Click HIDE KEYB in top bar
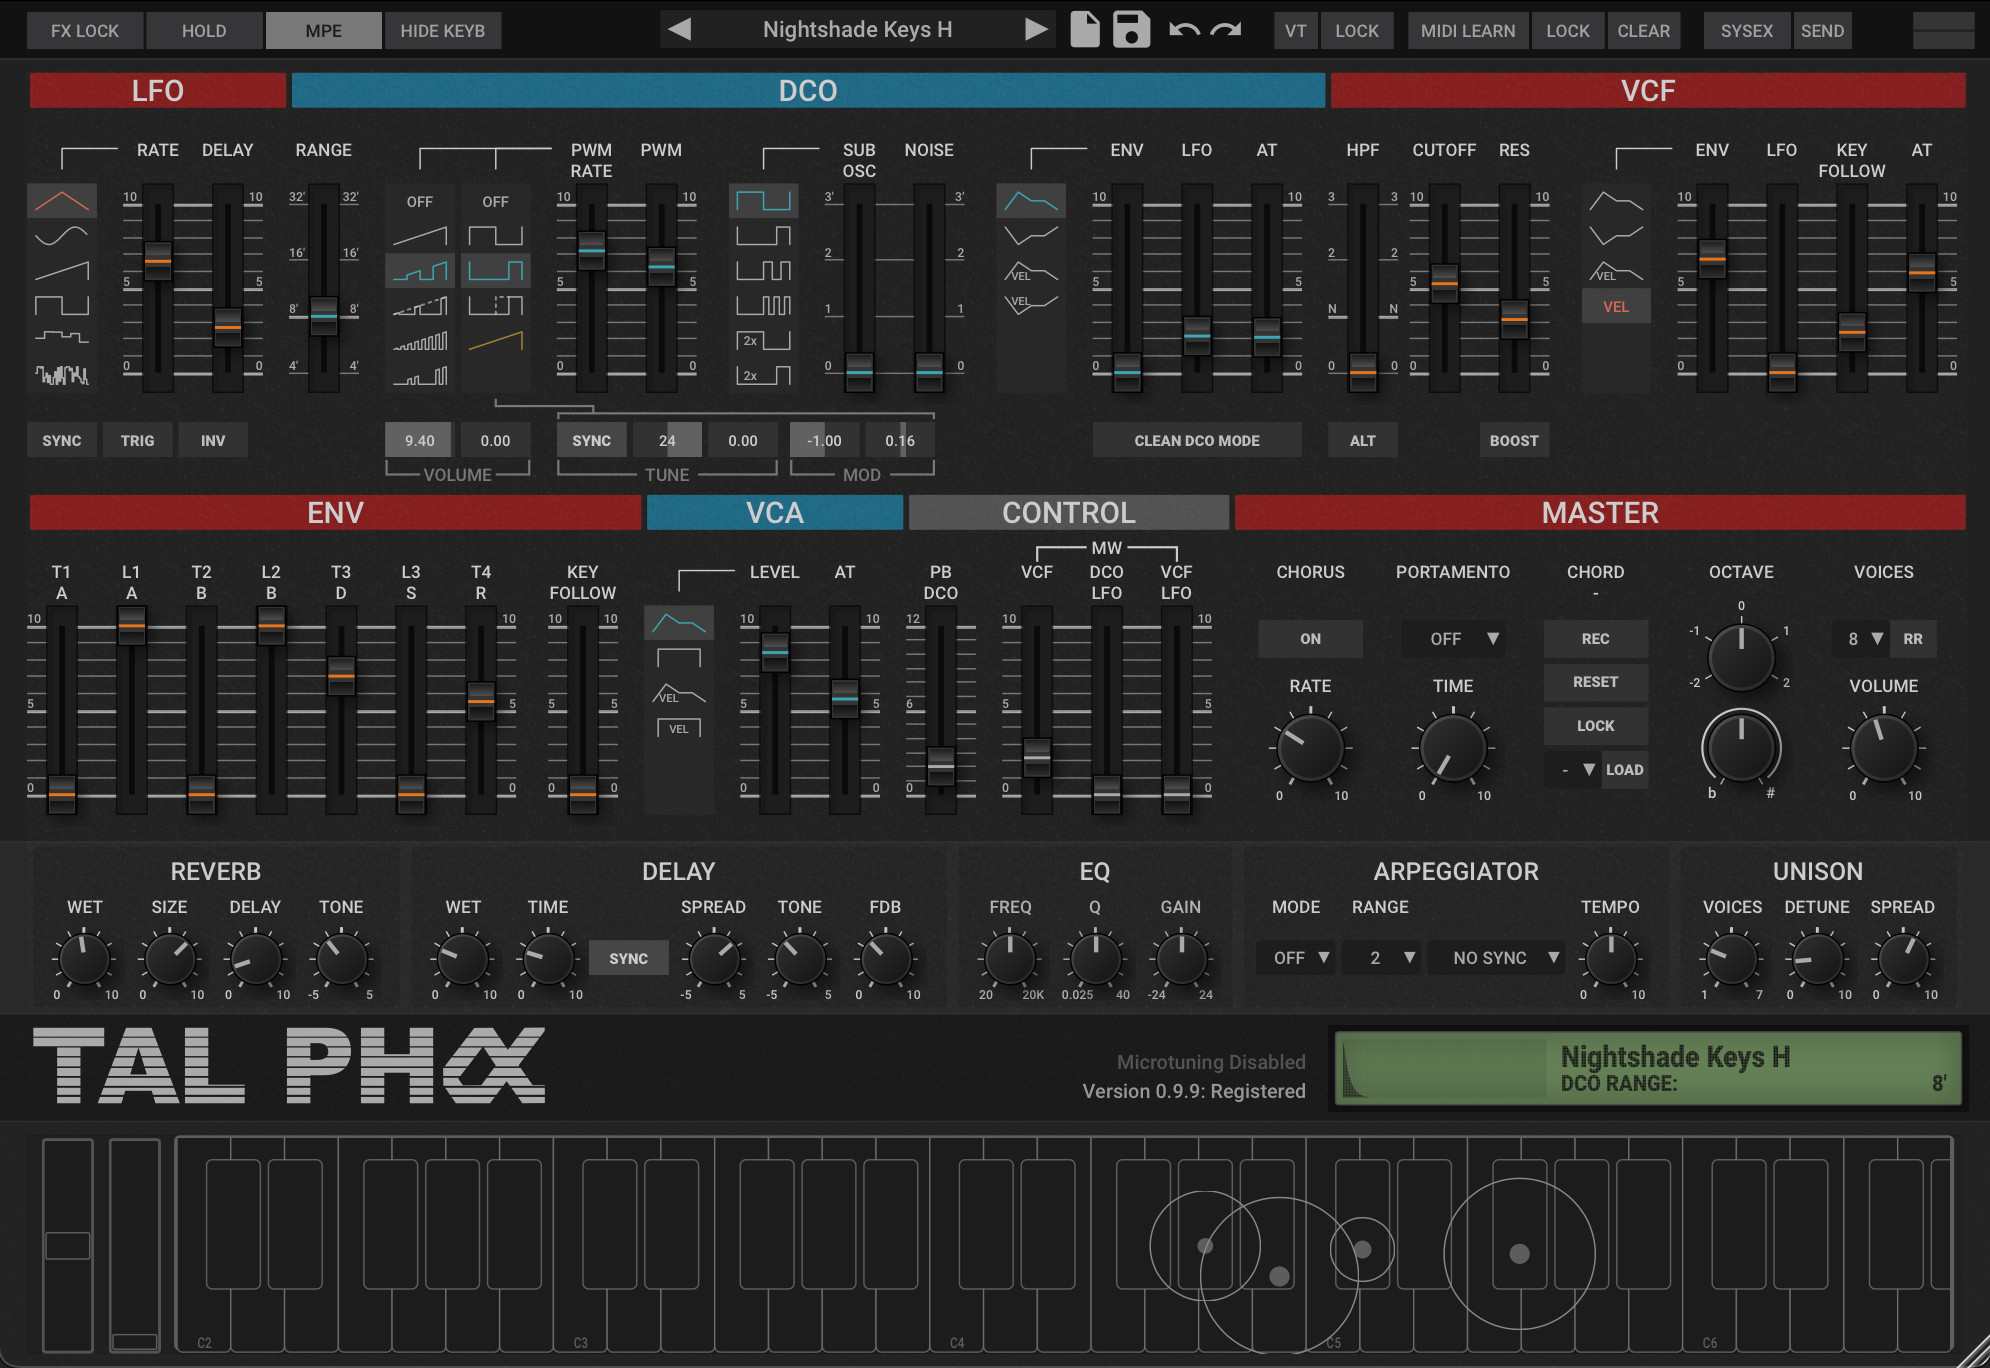 (442, 31)
